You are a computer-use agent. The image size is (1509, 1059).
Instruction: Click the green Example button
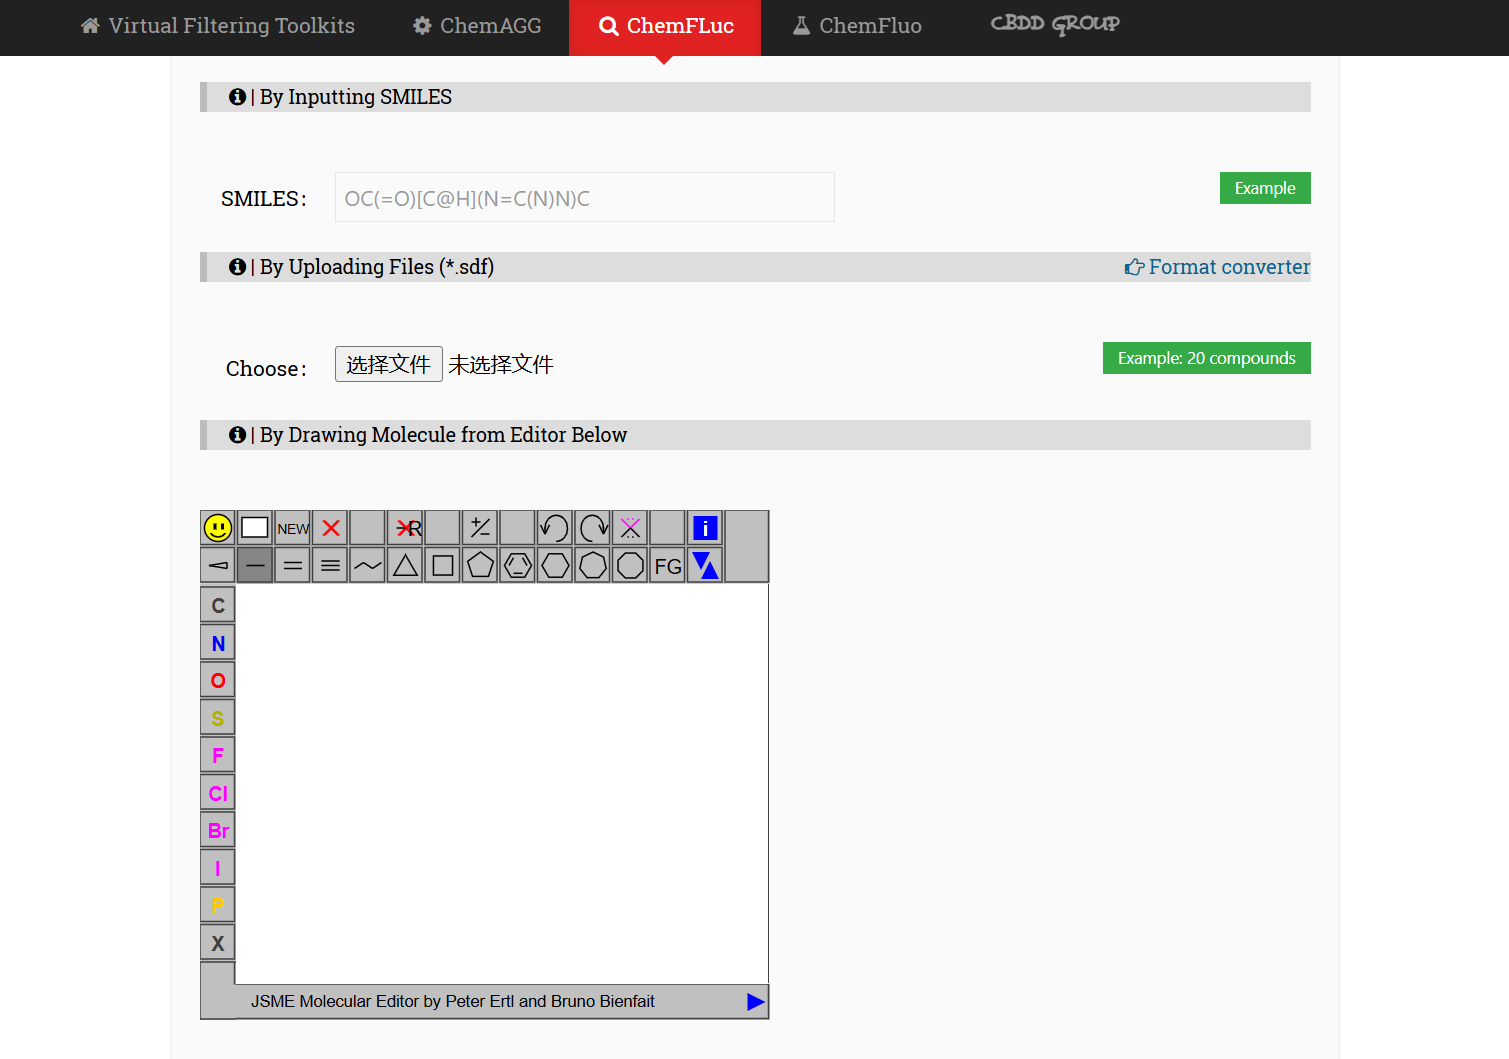pos(1265,188)
